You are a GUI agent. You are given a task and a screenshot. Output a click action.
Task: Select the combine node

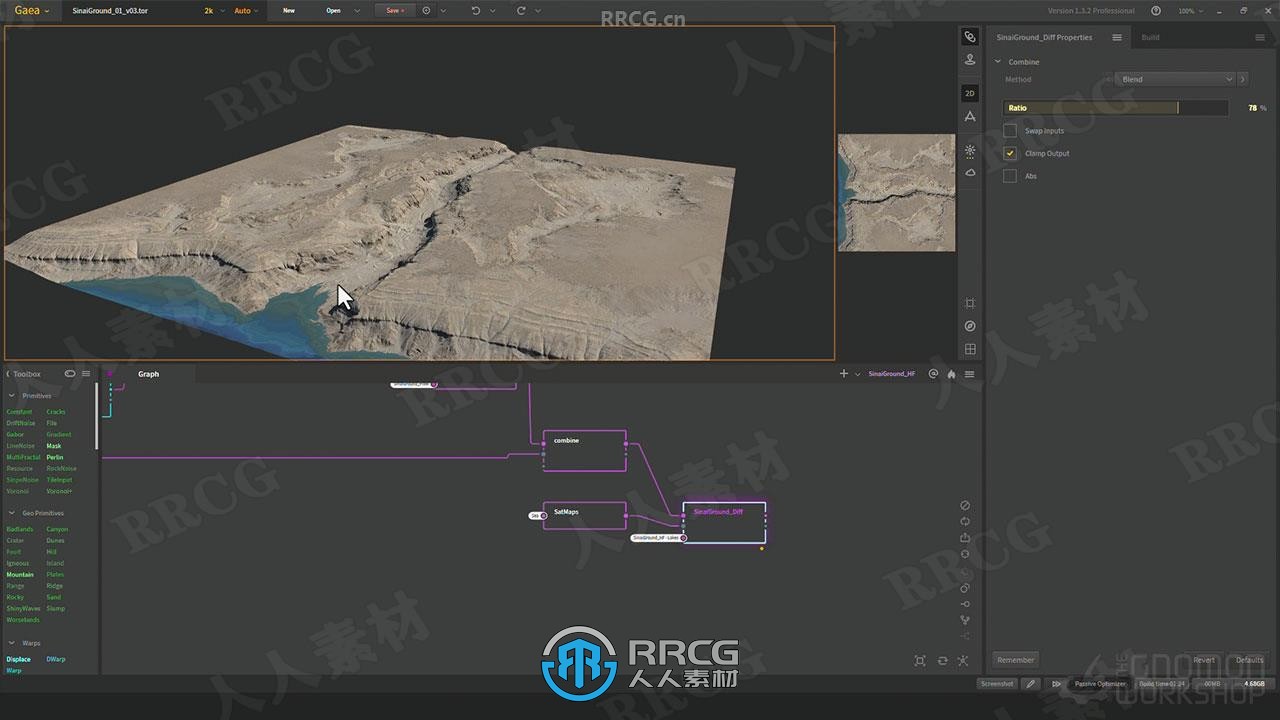coord(585,451)
